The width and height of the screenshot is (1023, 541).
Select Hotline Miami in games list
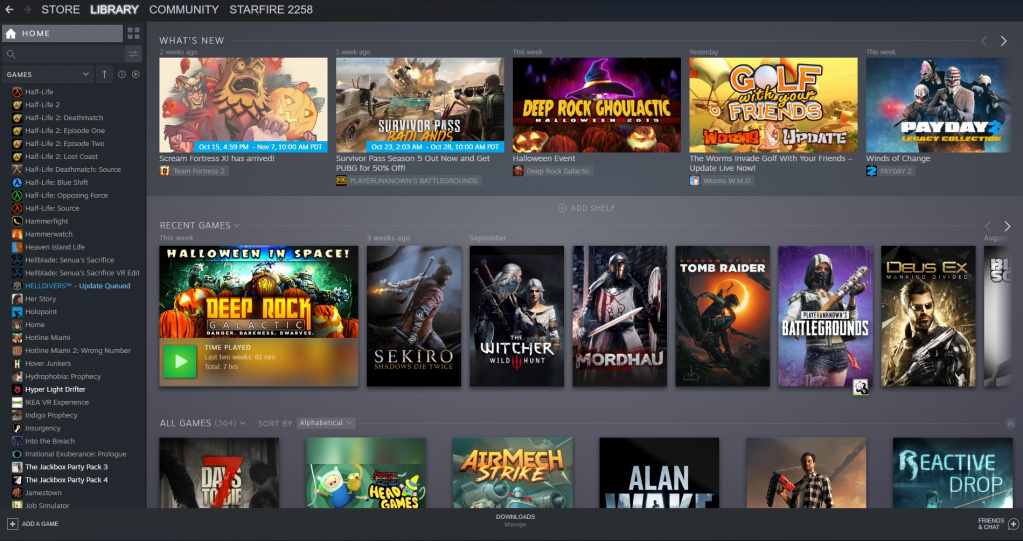(48, 337)
